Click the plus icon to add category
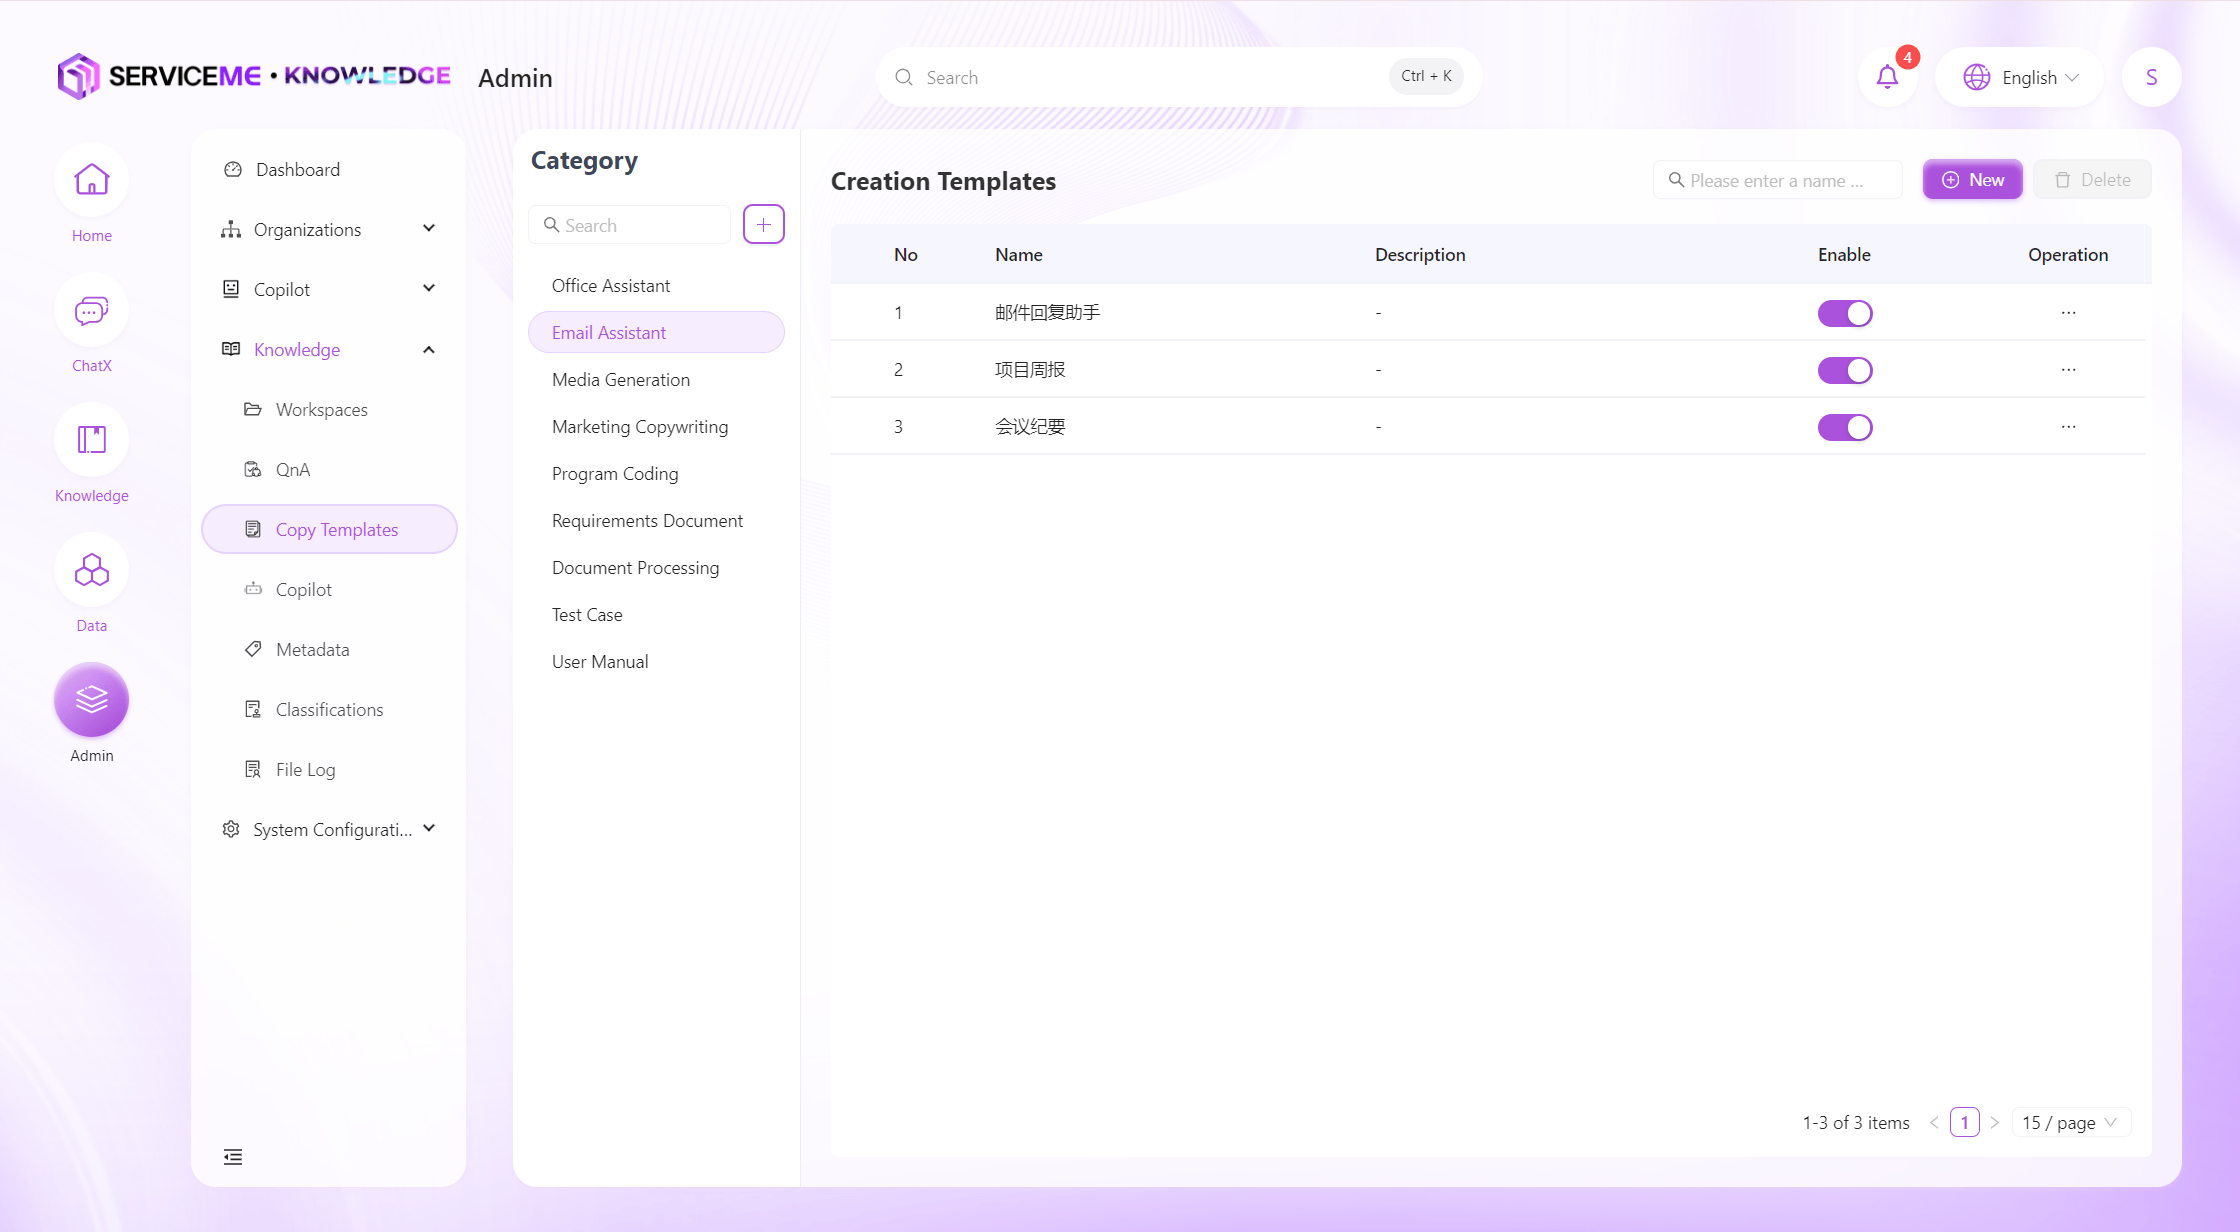The height and width of the screenshot is (1232, 2240). [x=763, y=225]
